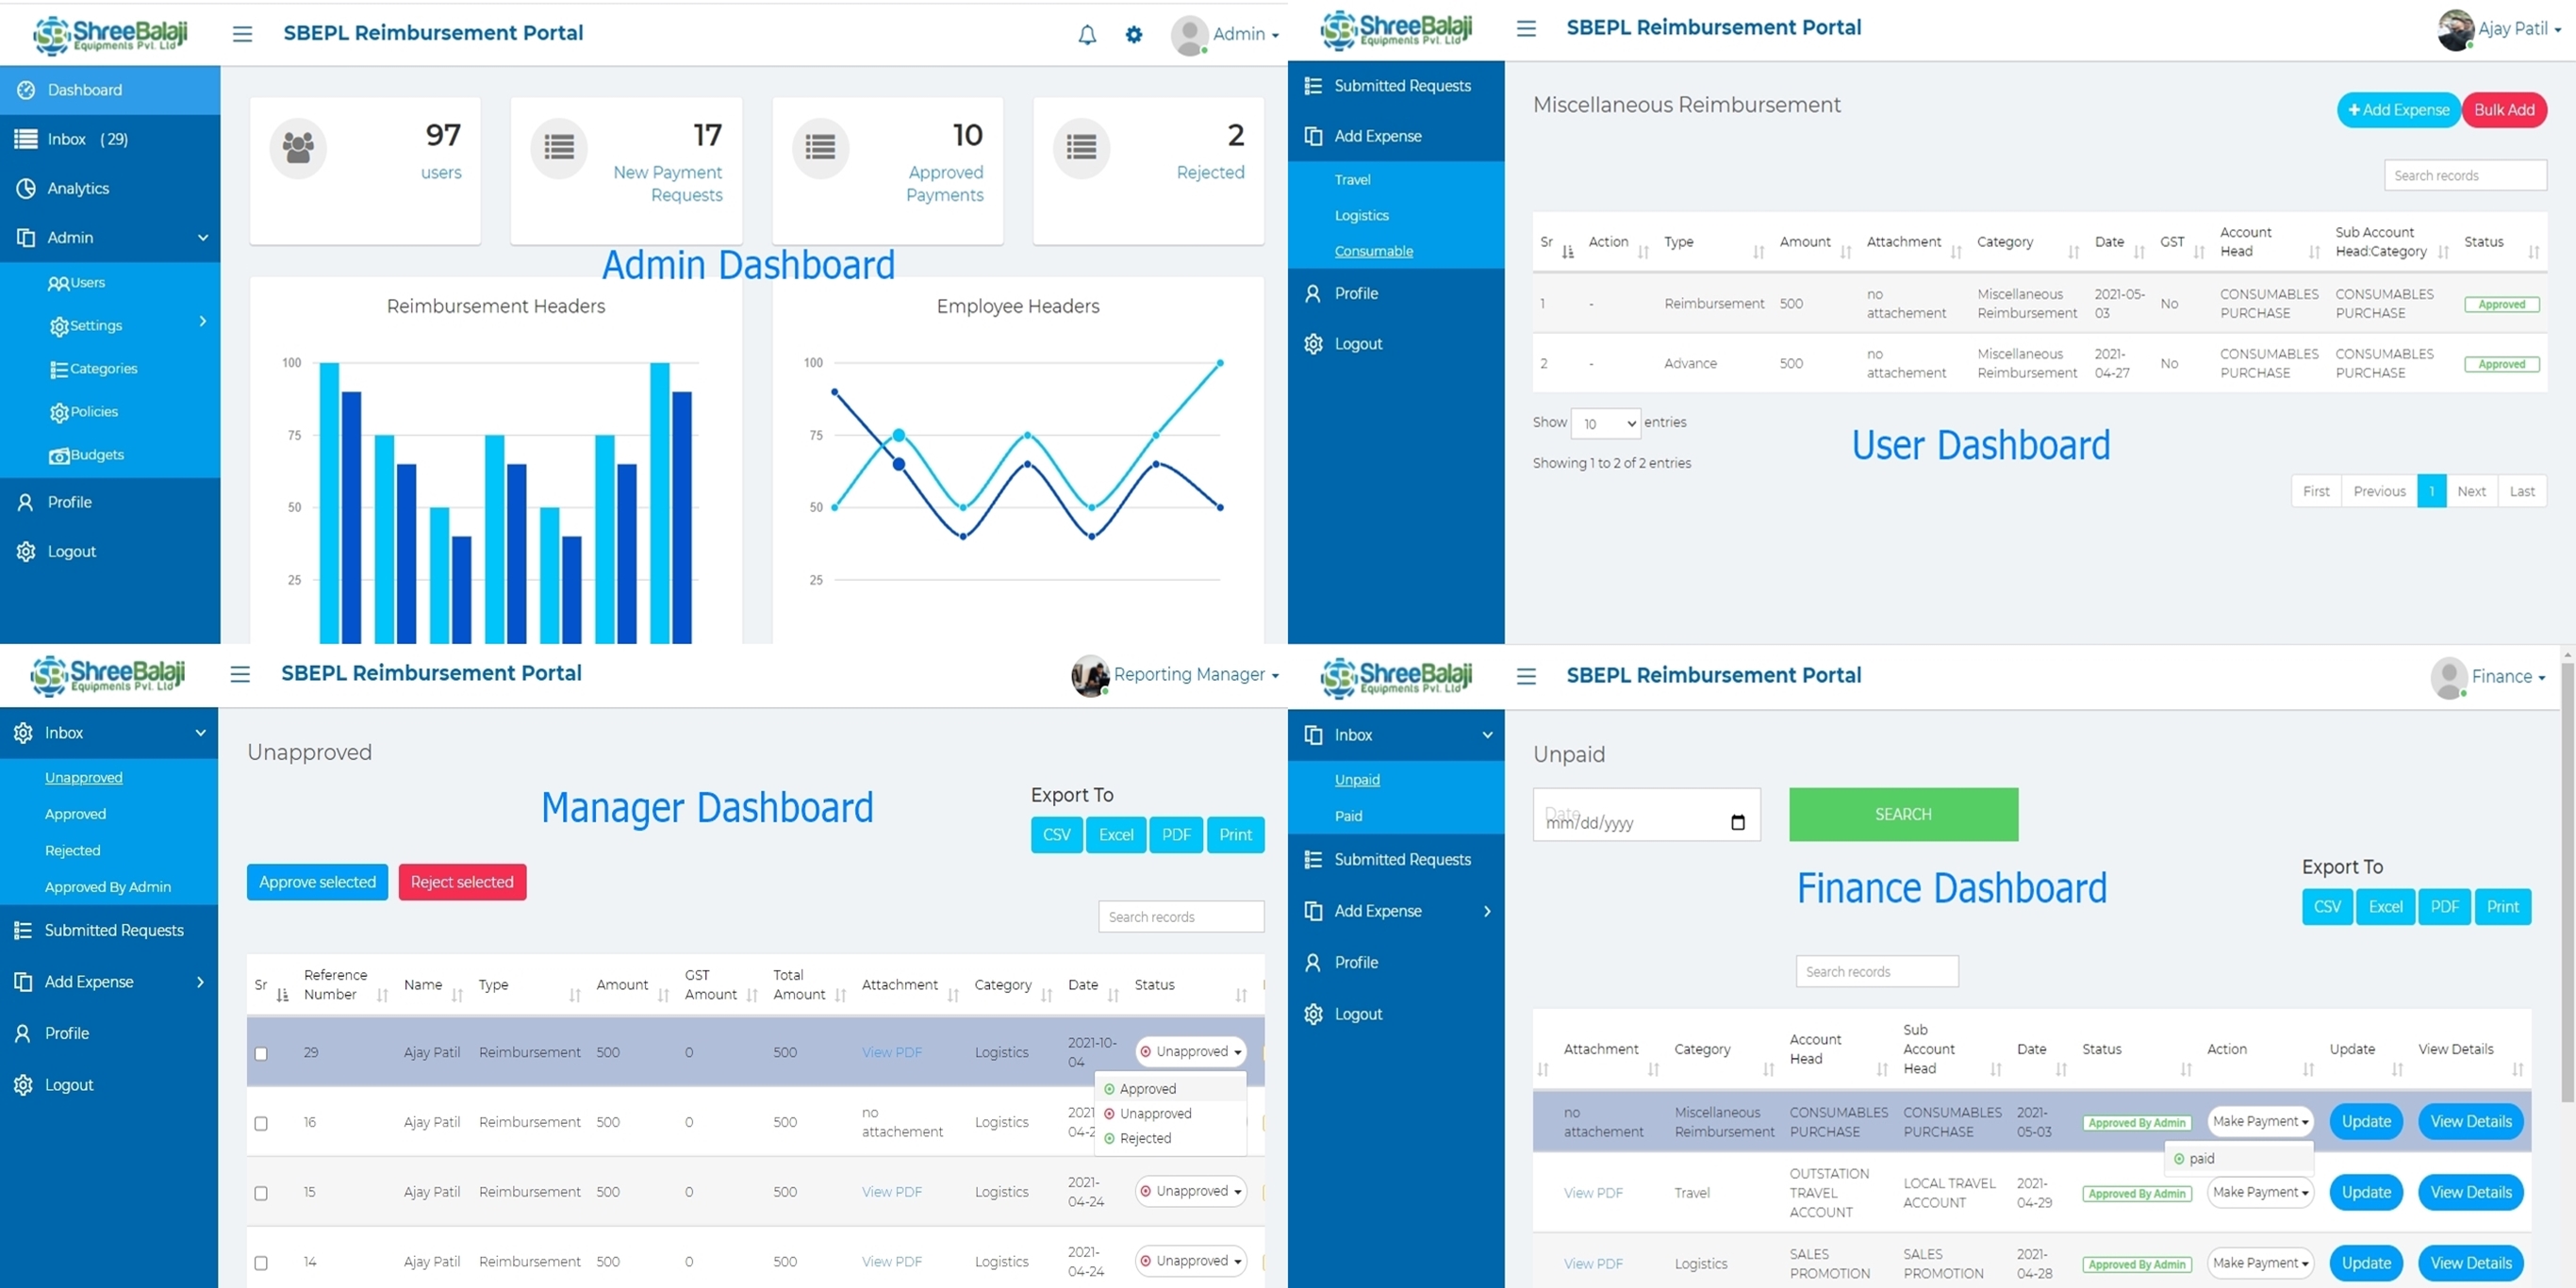Click the Approve selected button
Viewport: 2576px width, 1288px height.
(317, 882)
